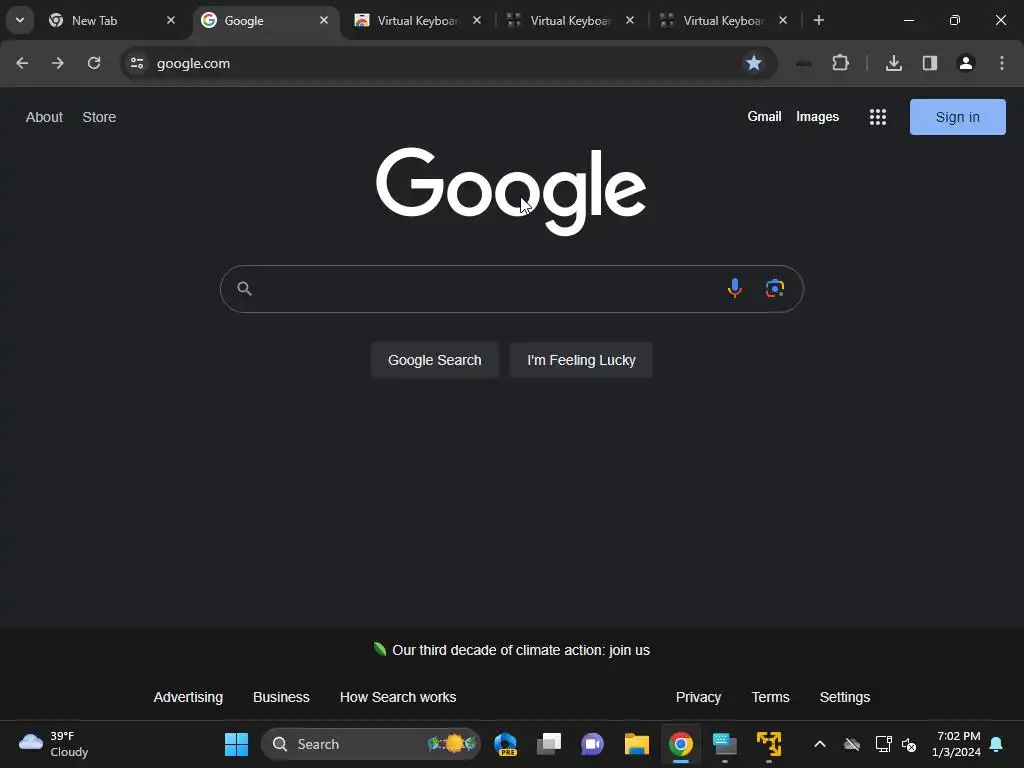Open the weather widget showing 39°F Cloudy
The width and height of the screenshot is (1024, 768).
pos(54,744)
